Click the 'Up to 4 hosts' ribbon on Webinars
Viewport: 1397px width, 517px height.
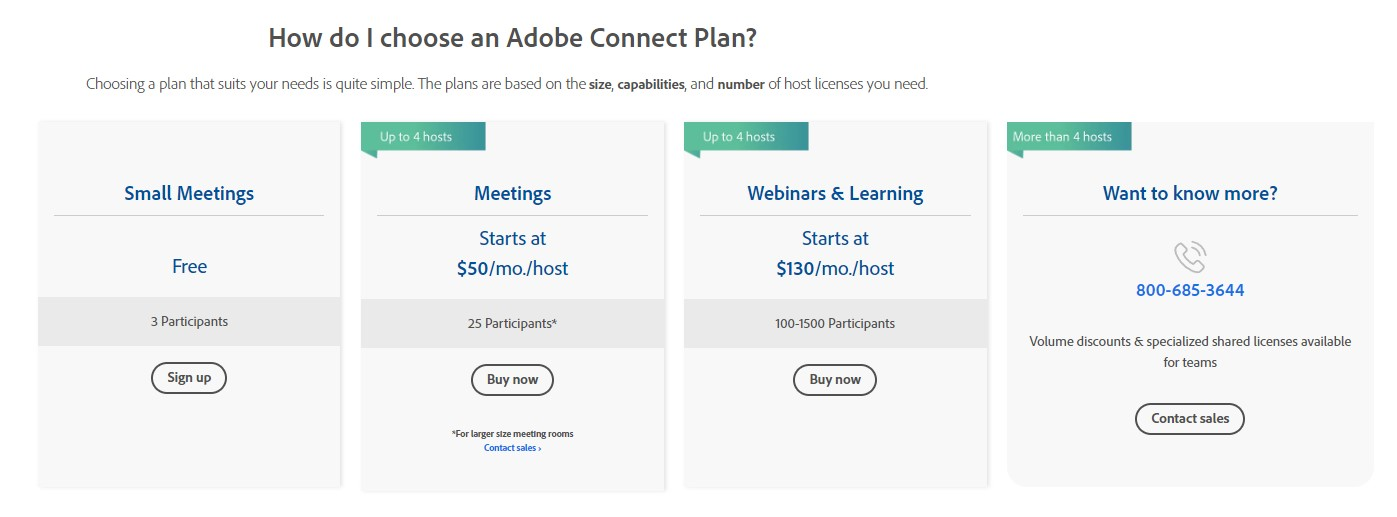(746, 138)
